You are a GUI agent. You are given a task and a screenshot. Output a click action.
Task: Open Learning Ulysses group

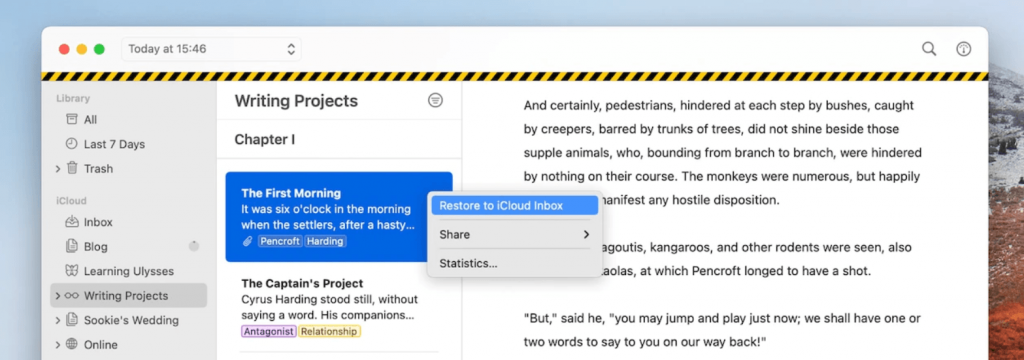[129, 271]
